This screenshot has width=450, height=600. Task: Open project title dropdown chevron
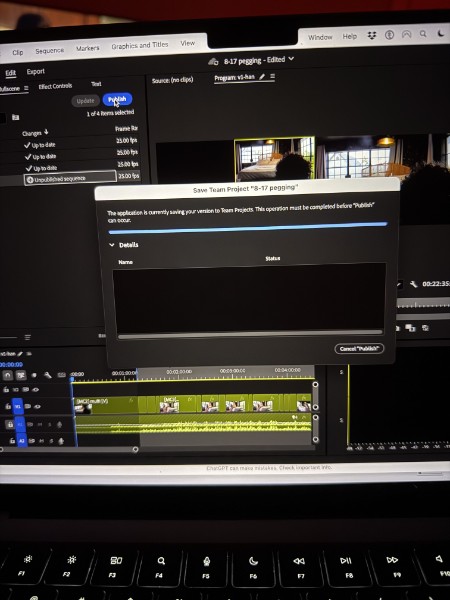pyautogui.click(x=291, y=59)
